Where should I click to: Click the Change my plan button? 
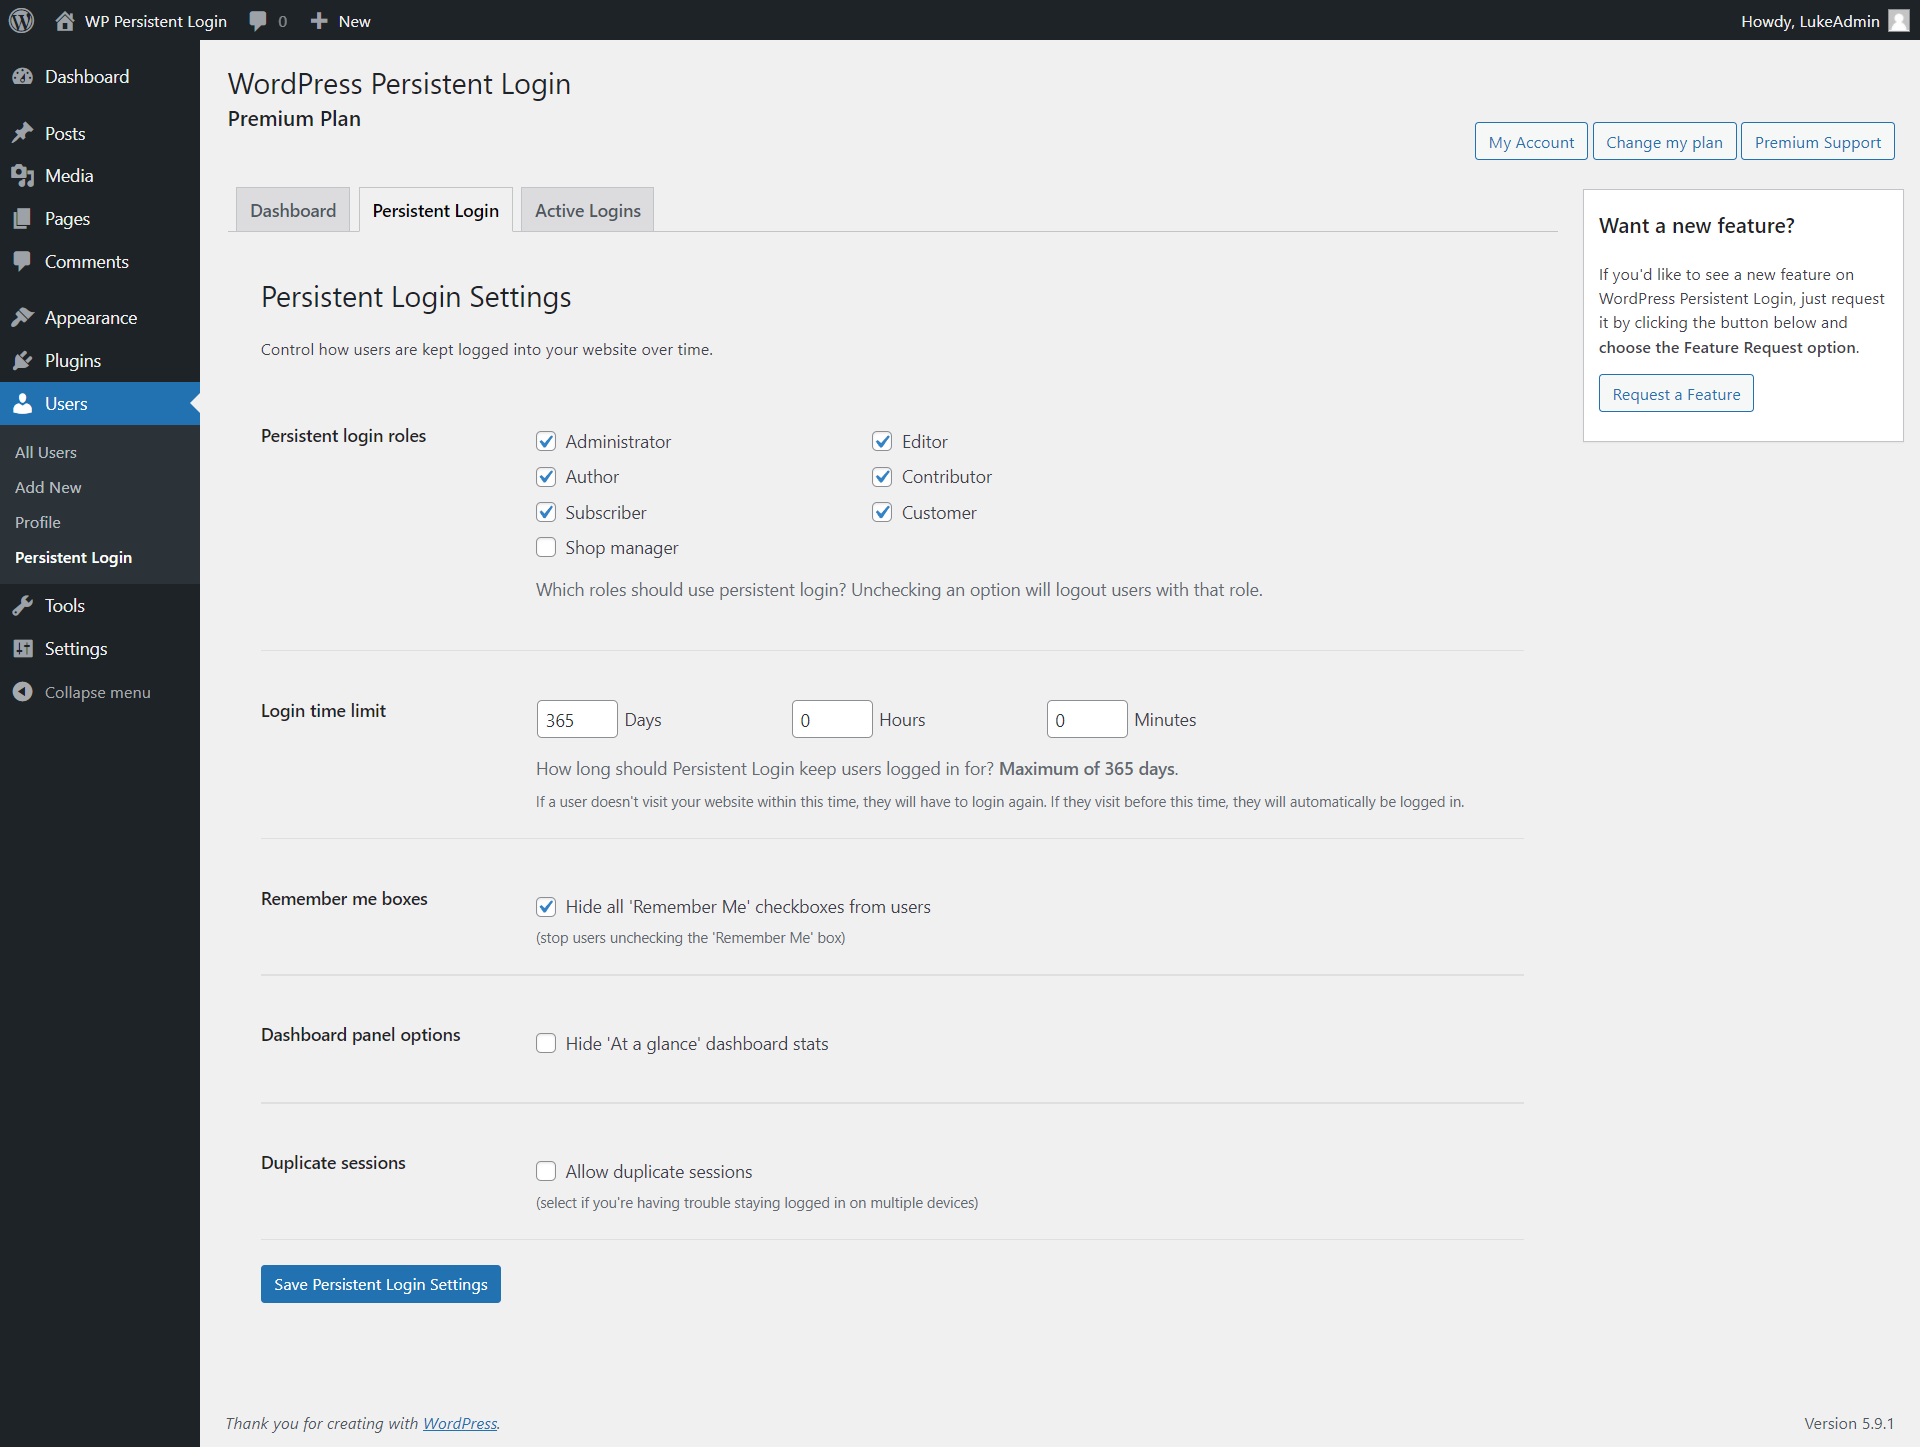(x=1664, y=142)
